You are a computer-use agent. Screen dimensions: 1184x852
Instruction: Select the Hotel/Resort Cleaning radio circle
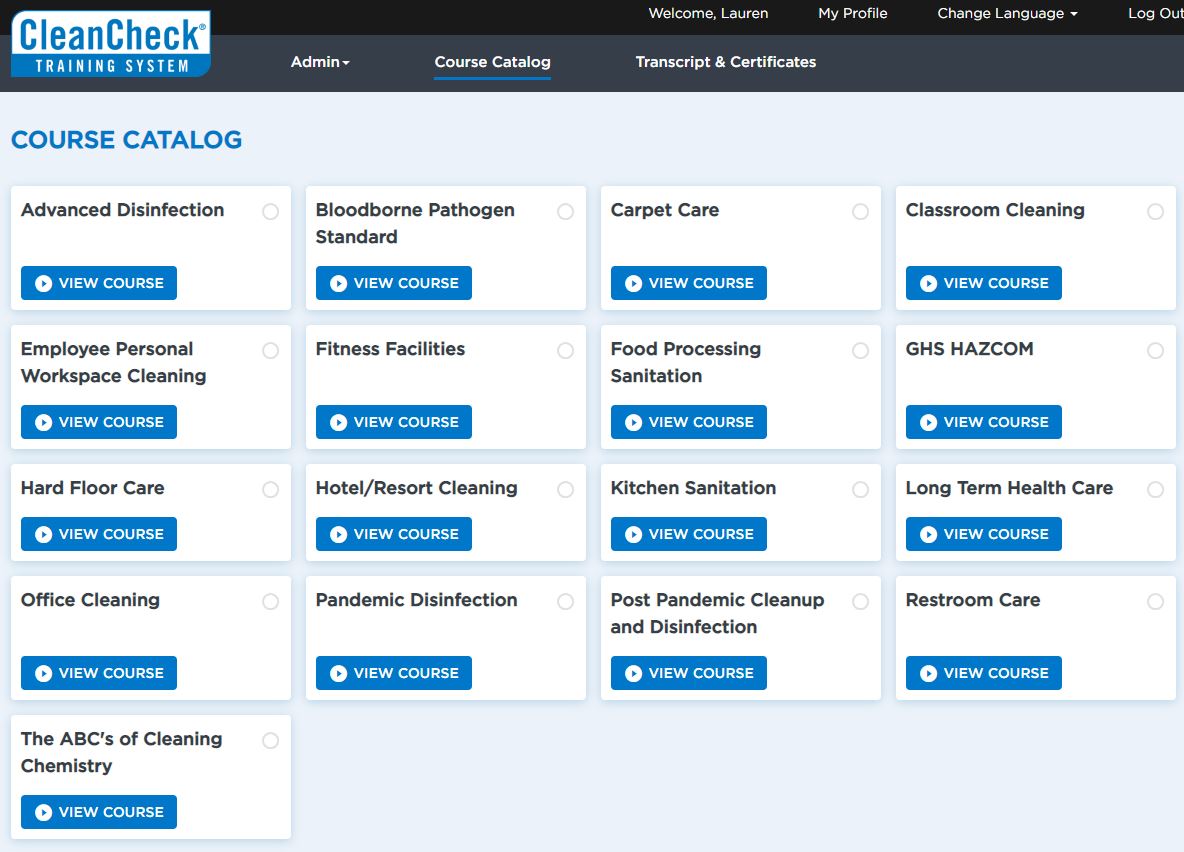click(566, 489)
